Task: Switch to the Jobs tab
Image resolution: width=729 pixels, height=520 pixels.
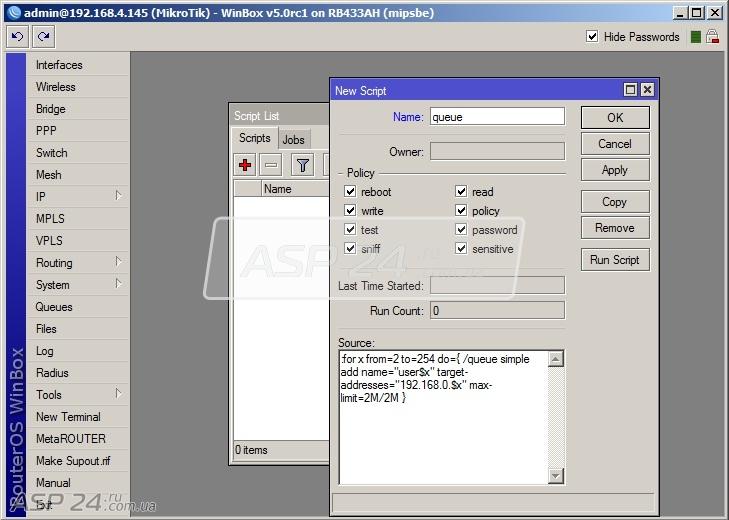Action: click(x=294, y=139)
